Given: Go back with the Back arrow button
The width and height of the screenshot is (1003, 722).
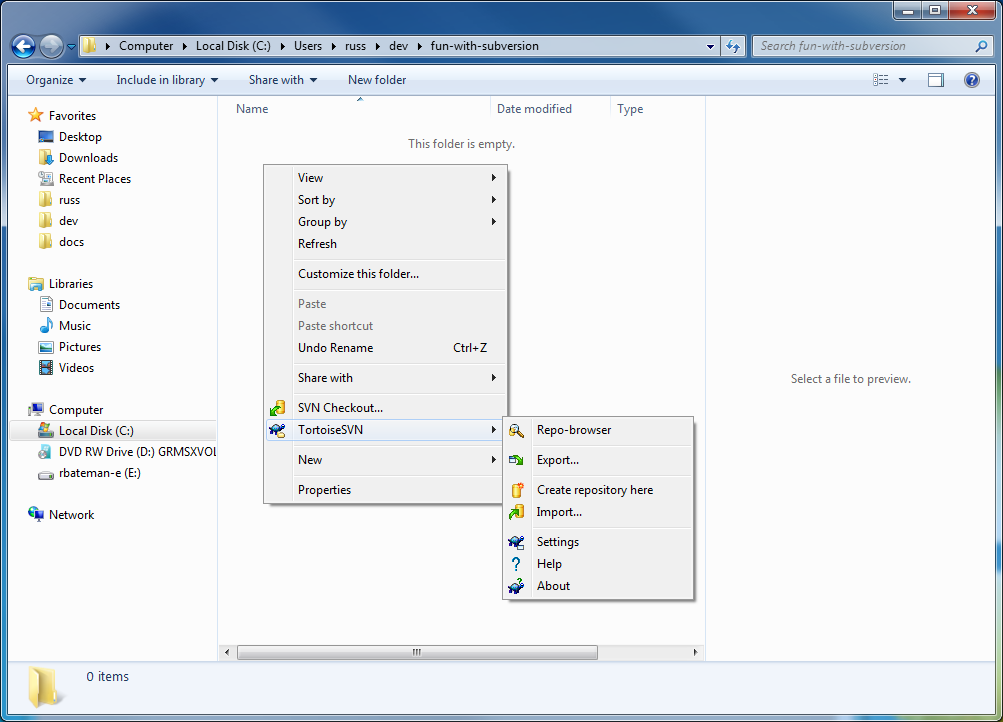Looking at the screenshot, I should coord(24,46).
